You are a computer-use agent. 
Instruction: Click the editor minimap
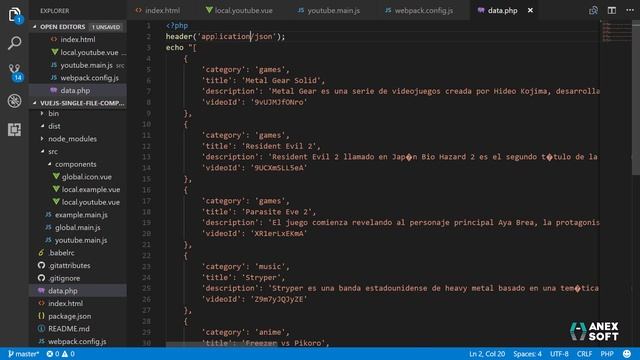click(x=616, y=32)
